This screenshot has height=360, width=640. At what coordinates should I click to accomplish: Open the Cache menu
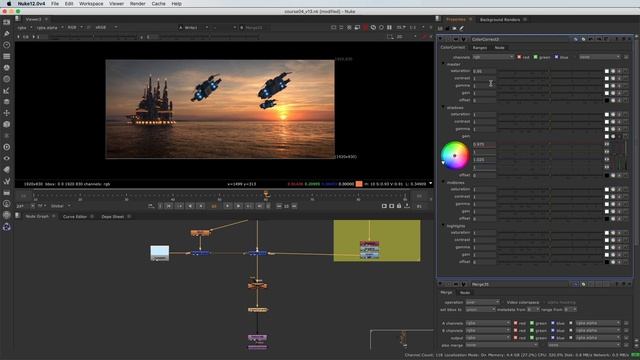(158, 4)
